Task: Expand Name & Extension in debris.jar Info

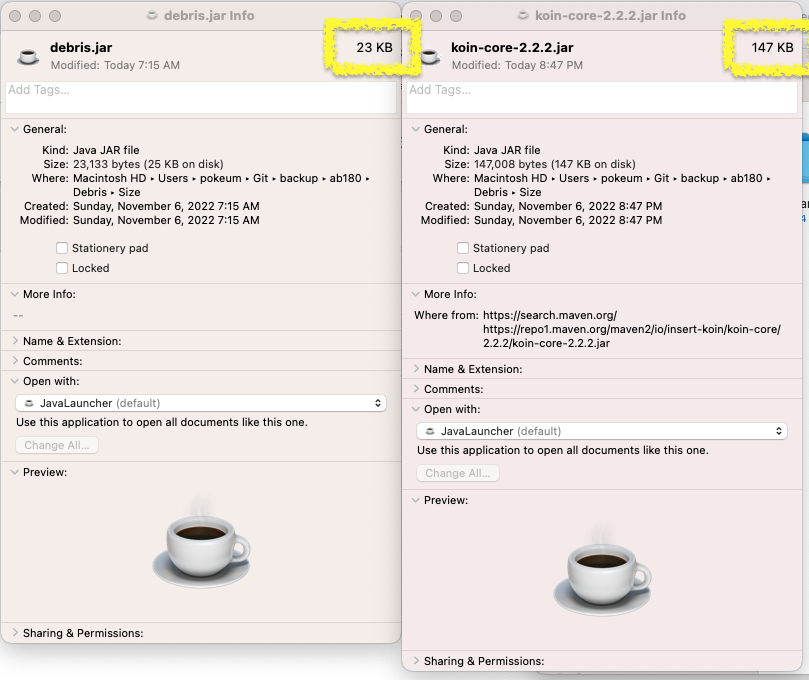Action: [x=14, y=341]
